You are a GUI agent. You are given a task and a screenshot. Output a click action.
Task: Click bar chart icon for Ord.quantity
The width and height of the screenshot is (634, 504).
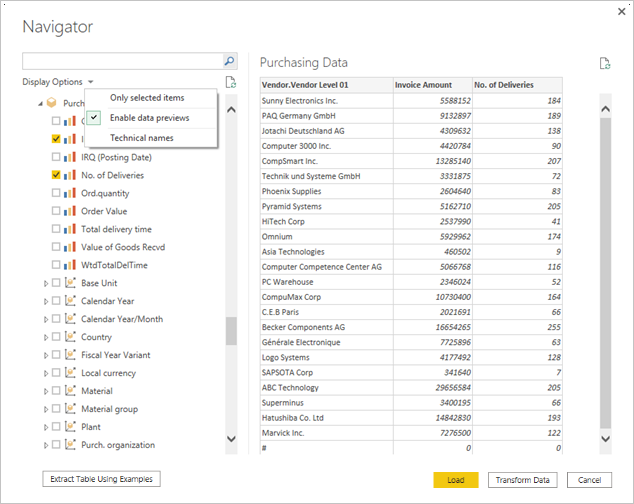coord(70,193)
